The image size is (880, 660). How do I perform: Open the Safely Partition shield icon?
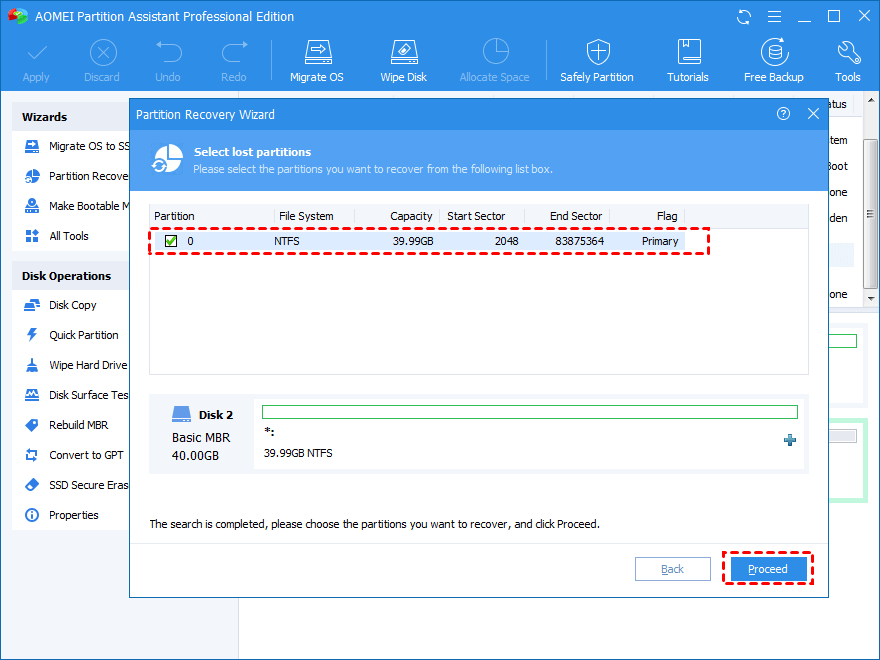click(598, 52)
